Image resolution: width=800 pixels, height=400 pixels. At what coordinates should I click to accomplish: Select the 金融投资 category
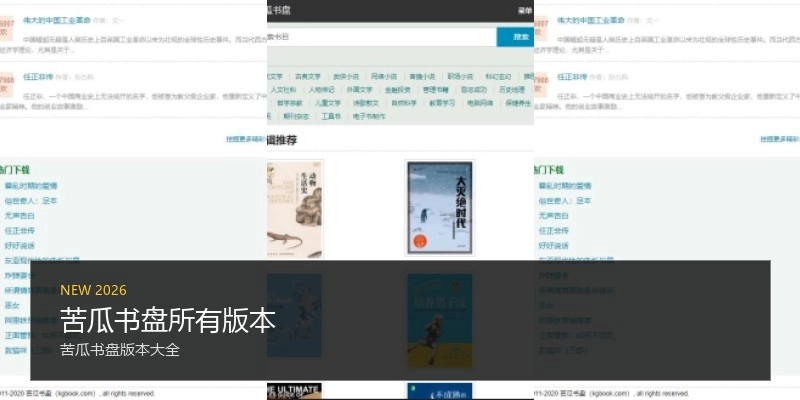pyautogui.click(x=397, y=90)
